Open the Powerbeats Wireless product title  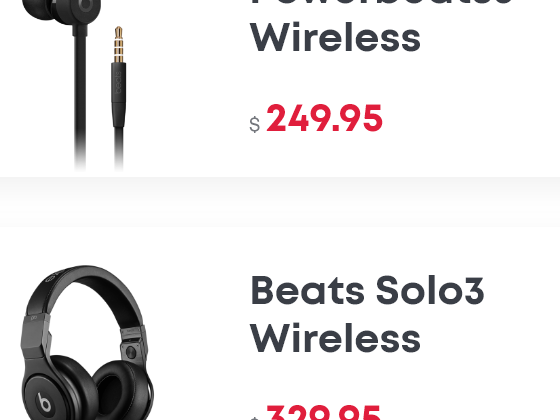click(380, 26)
